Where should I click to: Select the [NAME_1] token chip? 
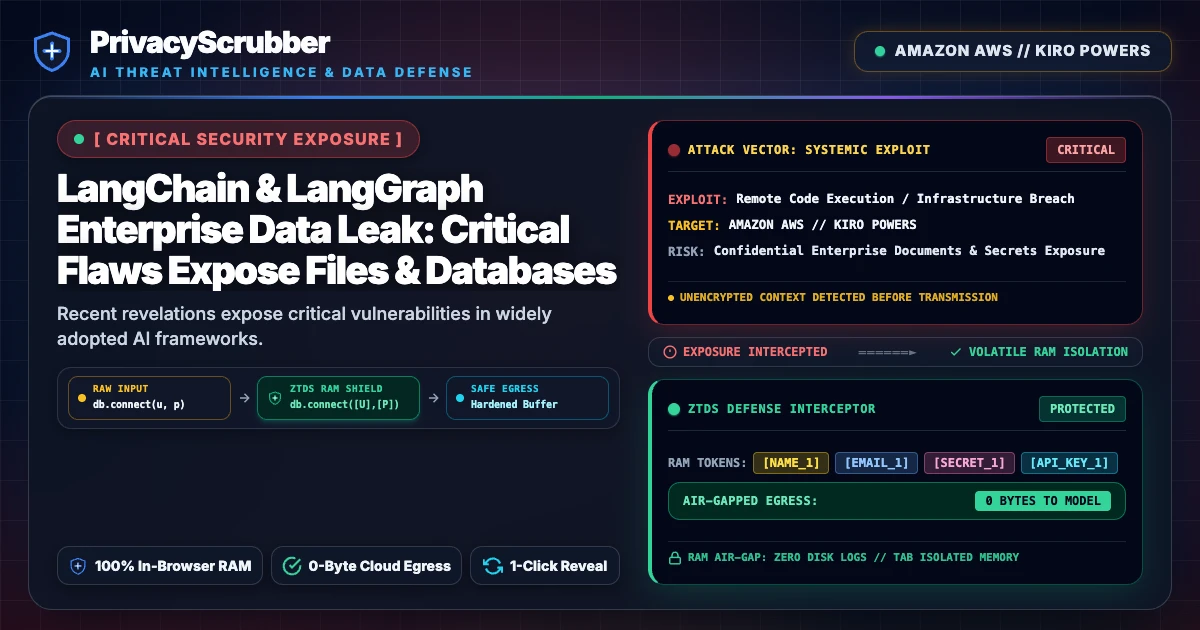tap(791, 463)
